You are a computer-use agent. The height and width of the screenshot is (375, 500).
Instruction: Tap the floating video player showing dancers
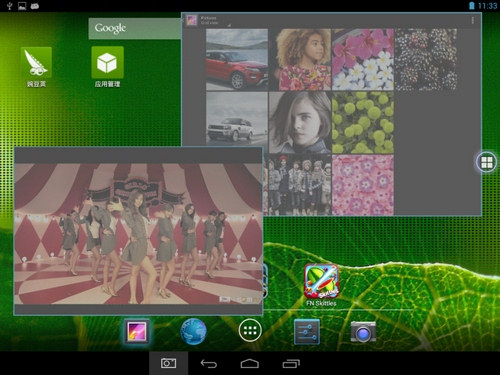coord(138,233)
